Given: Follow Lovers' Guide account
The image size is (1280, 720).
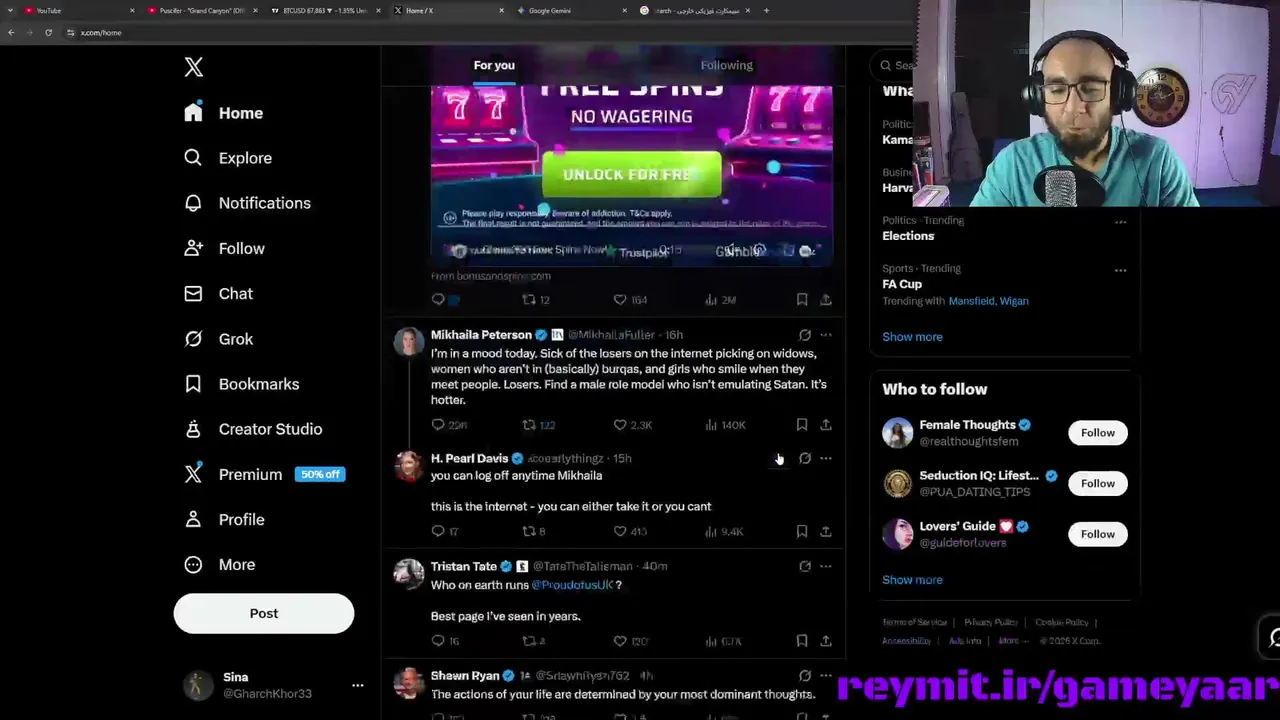Looking at the screenshot, I should 1097,534.
